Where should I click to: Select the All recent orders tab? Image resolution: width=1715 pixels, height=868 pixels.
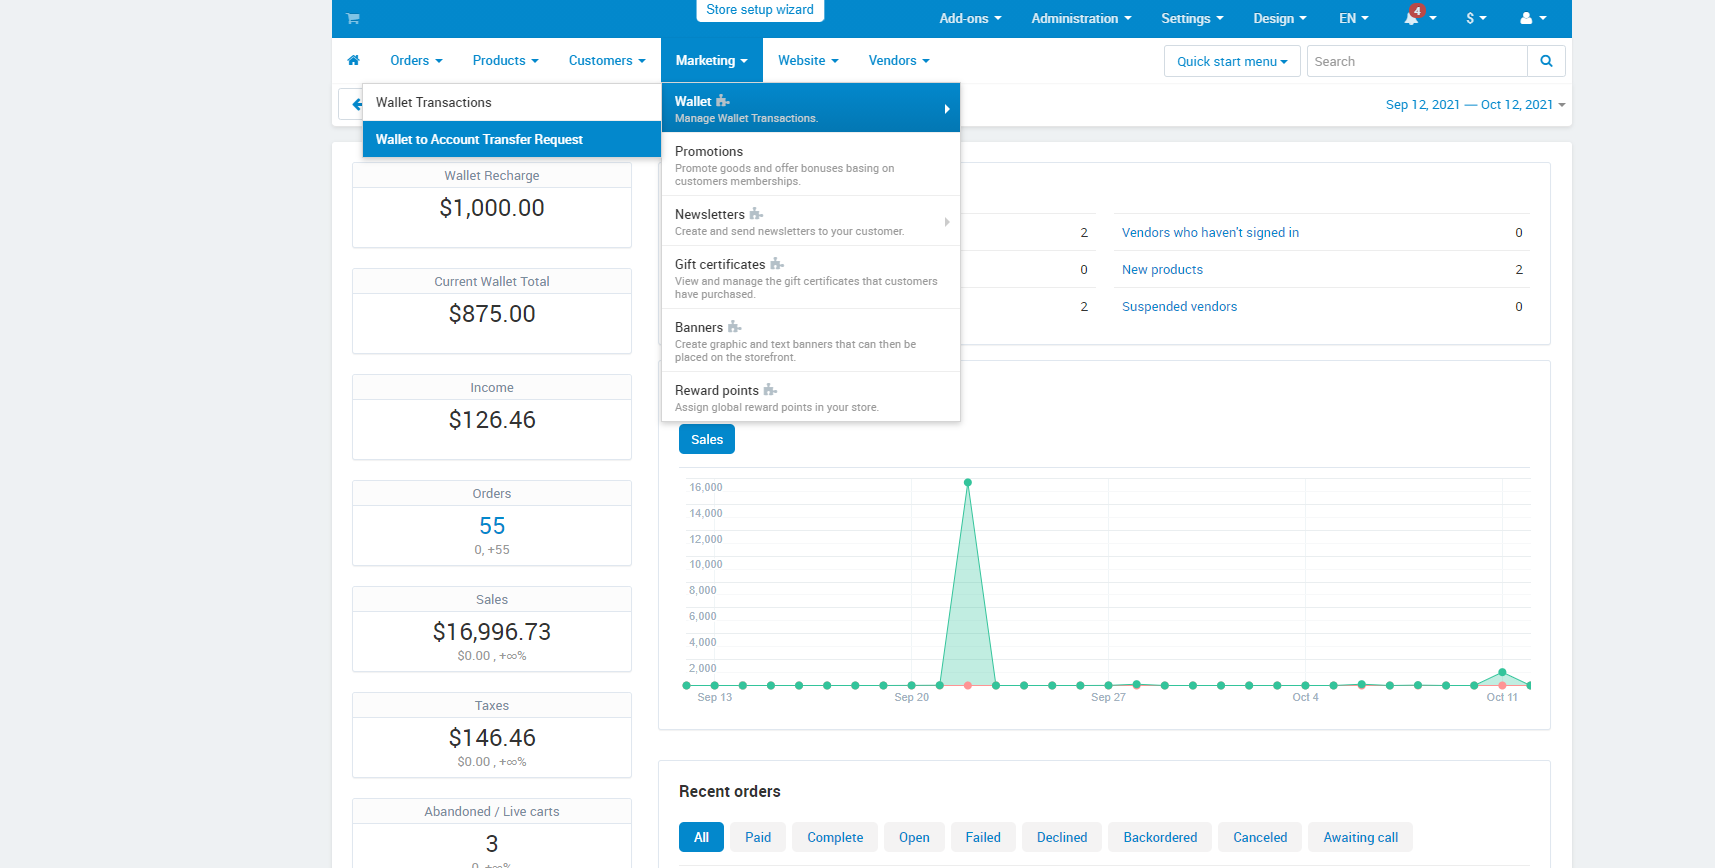(702, 837)
